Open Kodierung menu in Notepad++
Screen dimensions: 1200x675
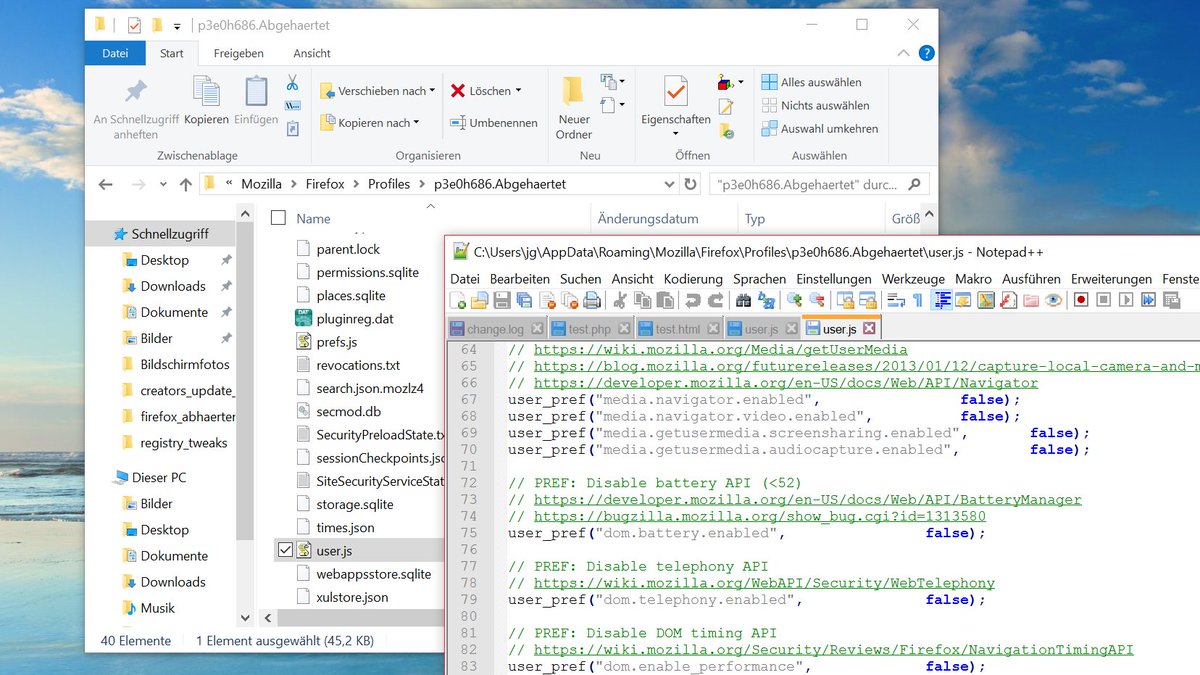[693, 279]
